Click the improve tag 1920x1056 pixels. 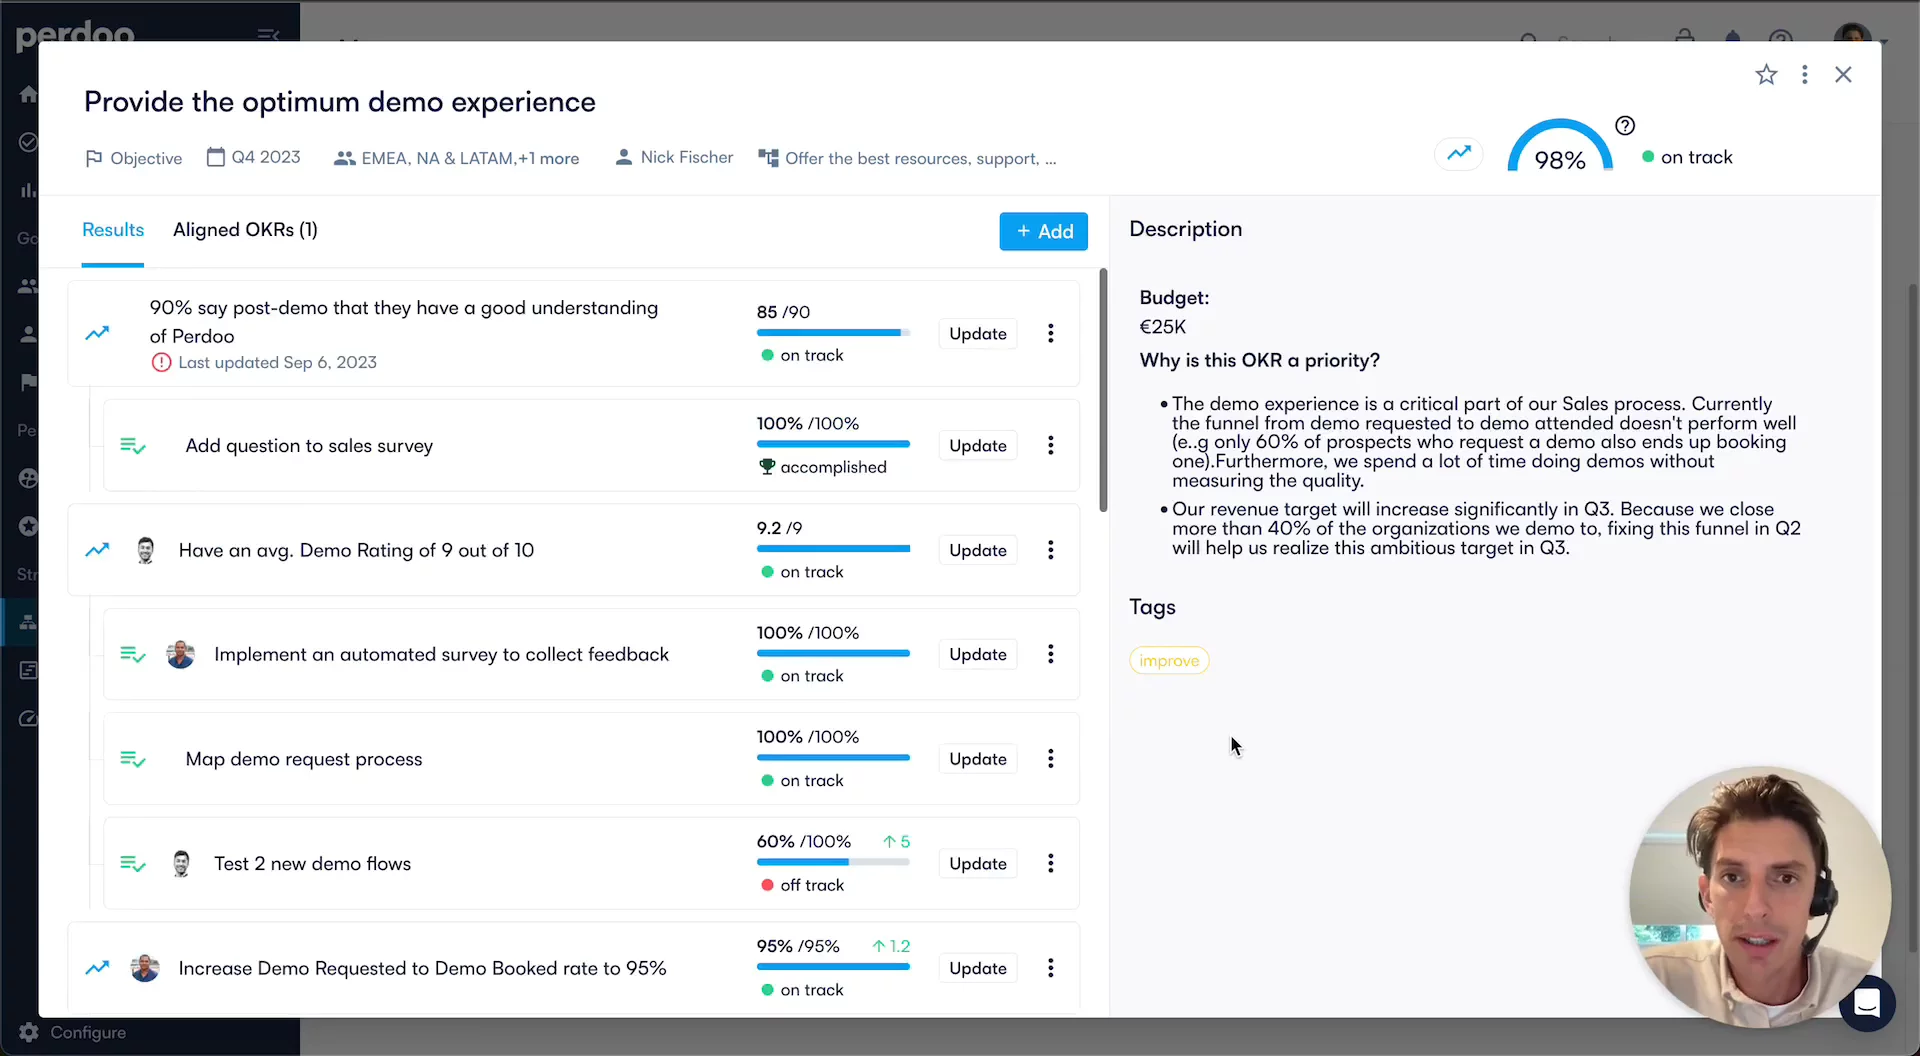[1169, 661]
